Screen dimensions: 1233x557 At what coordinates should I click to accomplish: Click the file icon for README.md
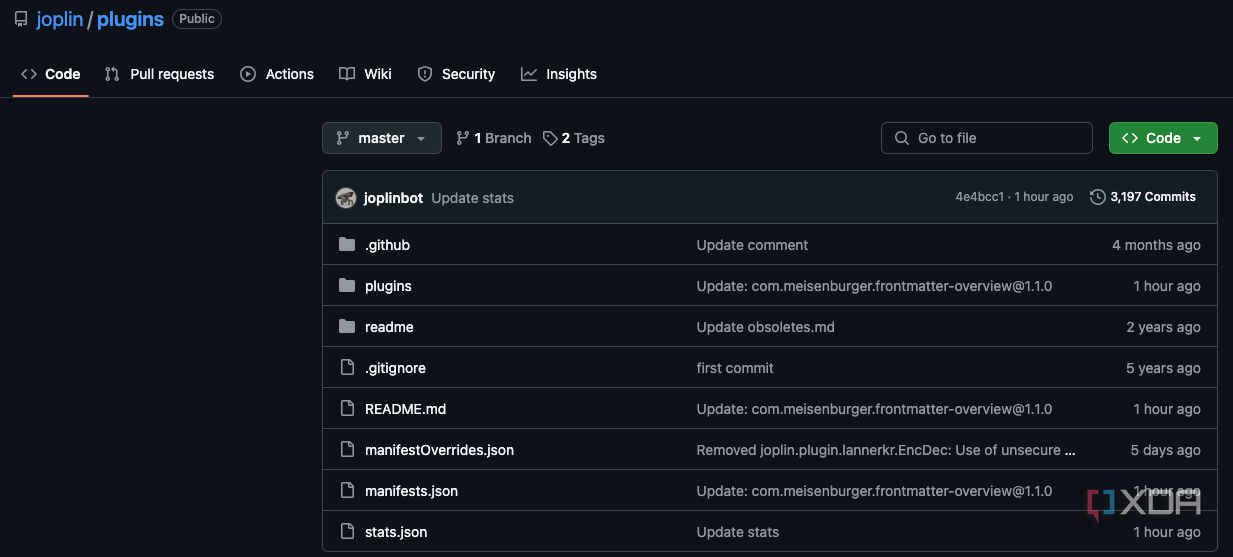coord(347,409)
